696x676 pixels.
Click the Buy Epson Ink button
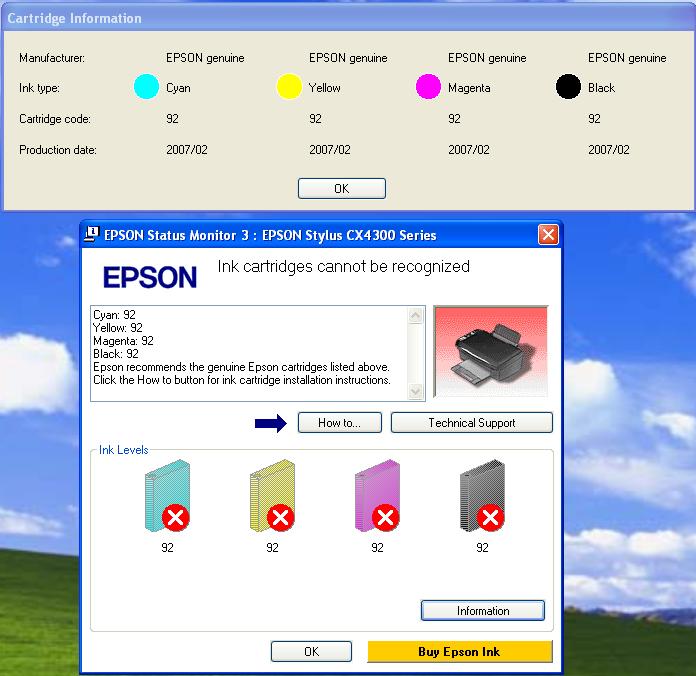pos(459,652)
